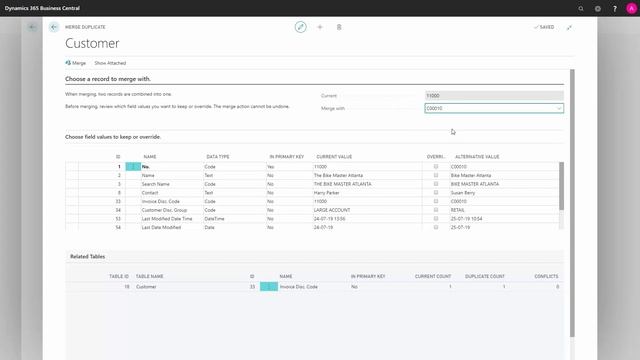Viewport: 640px width, 360px height.
Task: Click the Current field showing 11000
Action: [x=494, y=96]
